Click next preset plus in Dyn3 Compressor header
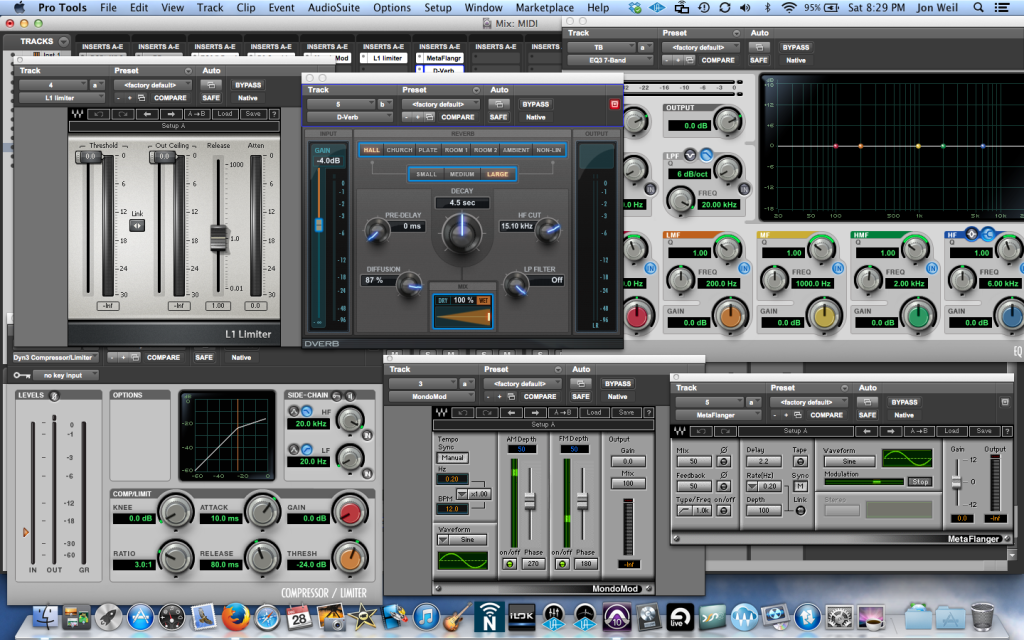This screenshot has height=640, width=1024. click(123, 357)
